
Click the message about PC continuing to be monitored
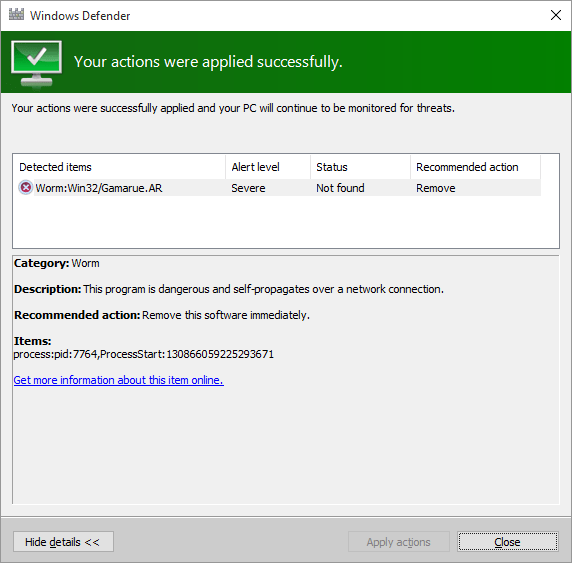pos(233,108)
